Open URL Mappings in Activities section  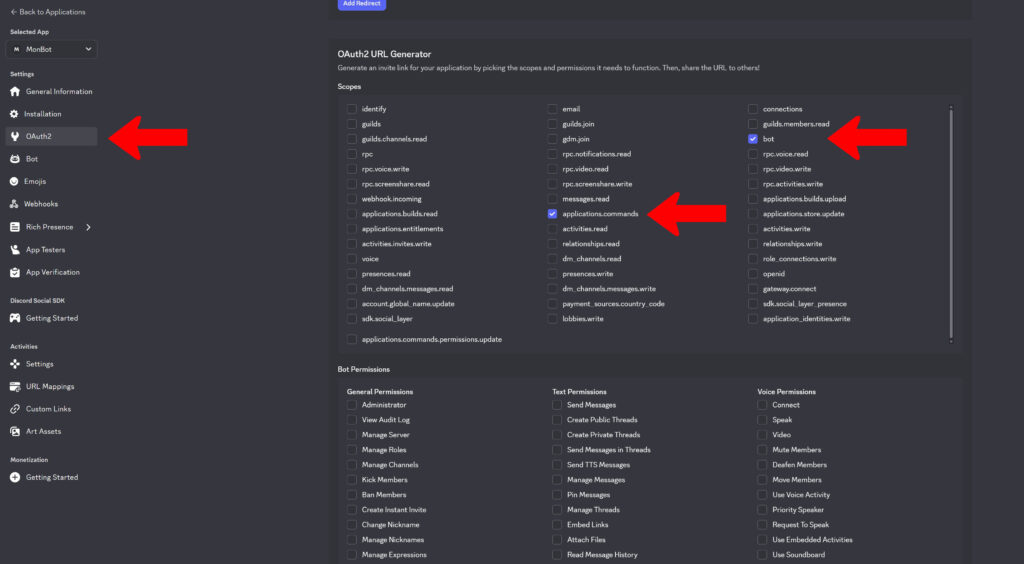[x=50, y=386]
